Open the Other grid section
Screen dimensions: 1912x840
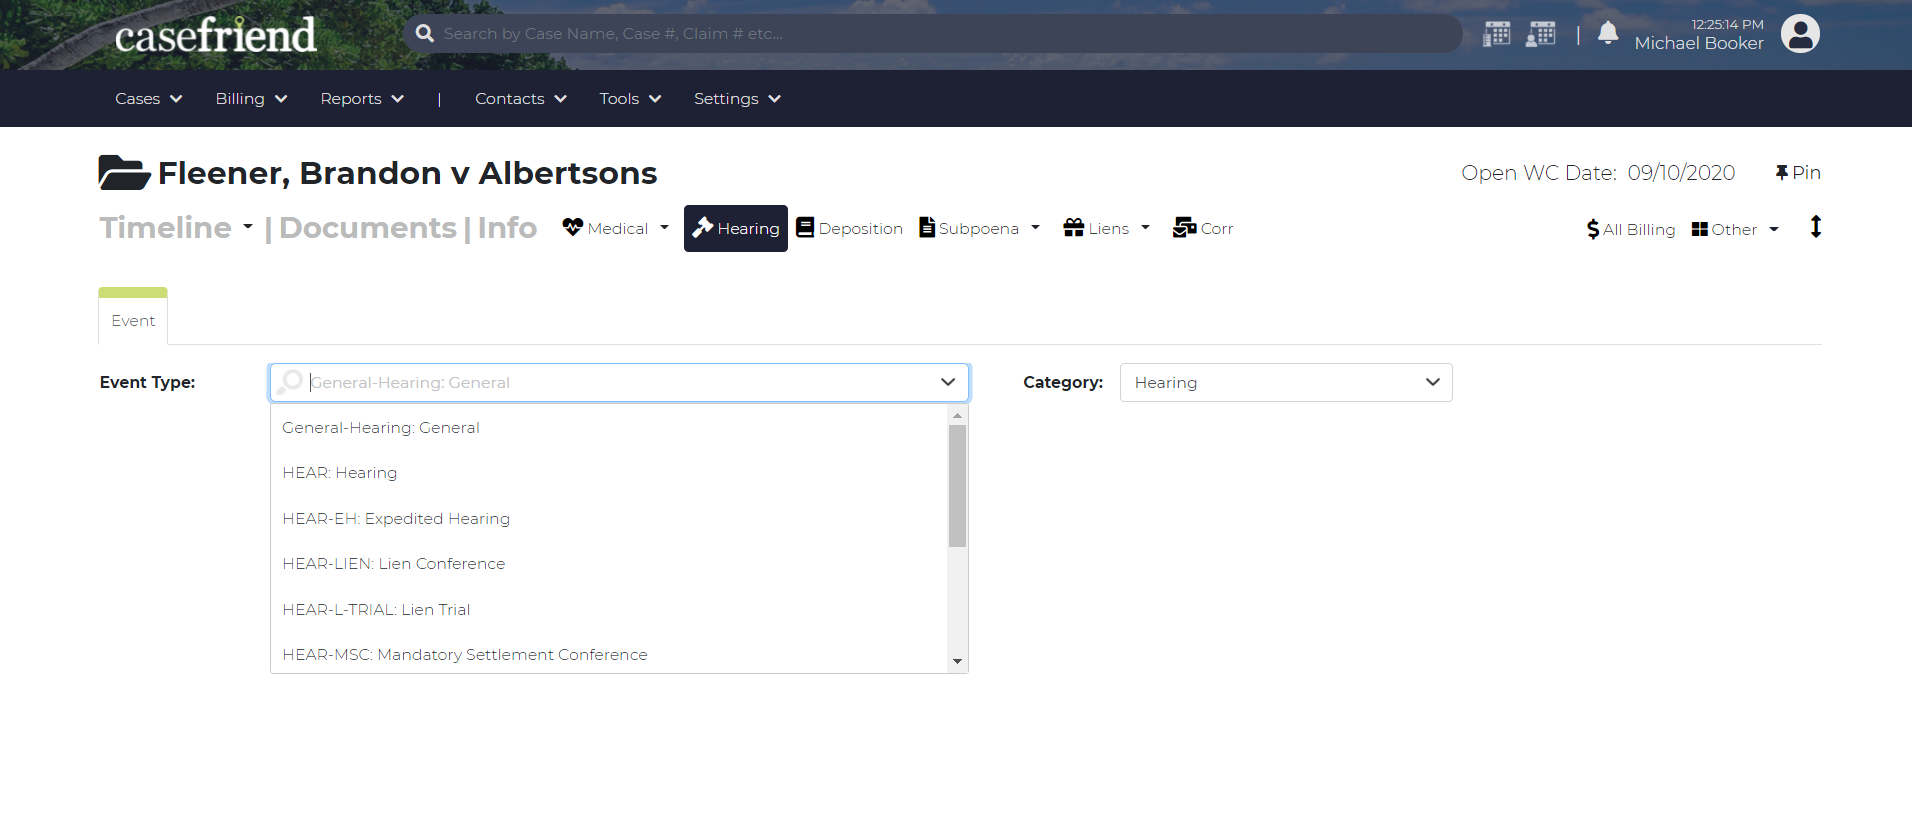tap(1724, 229)
